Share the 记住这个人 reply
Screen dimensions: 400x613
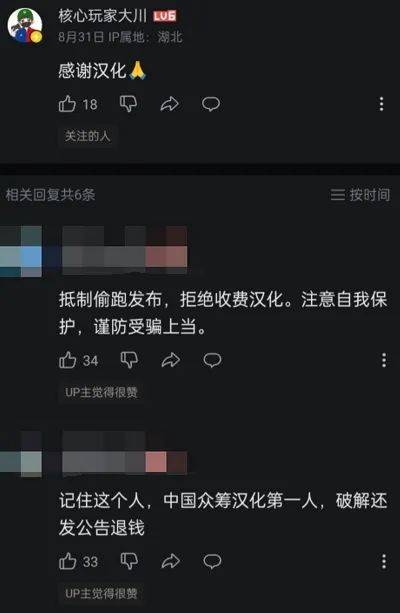point(171,561)
